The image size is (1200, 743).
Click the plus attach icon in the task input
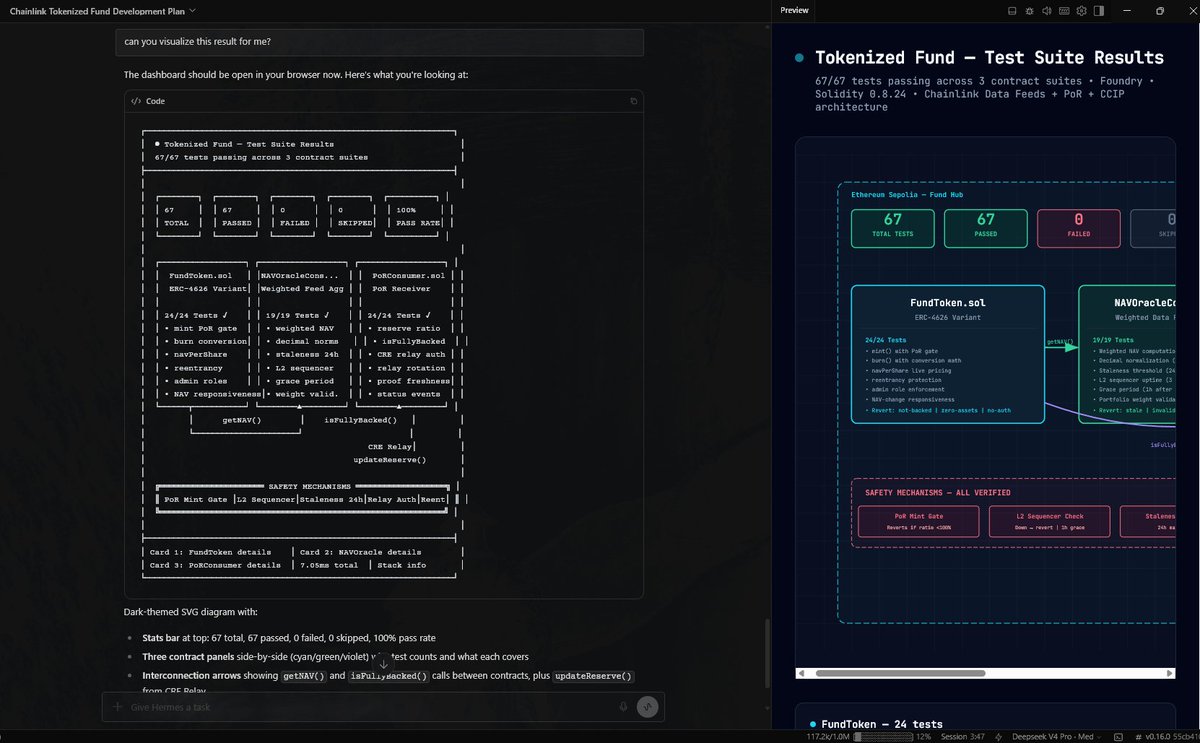118,707
